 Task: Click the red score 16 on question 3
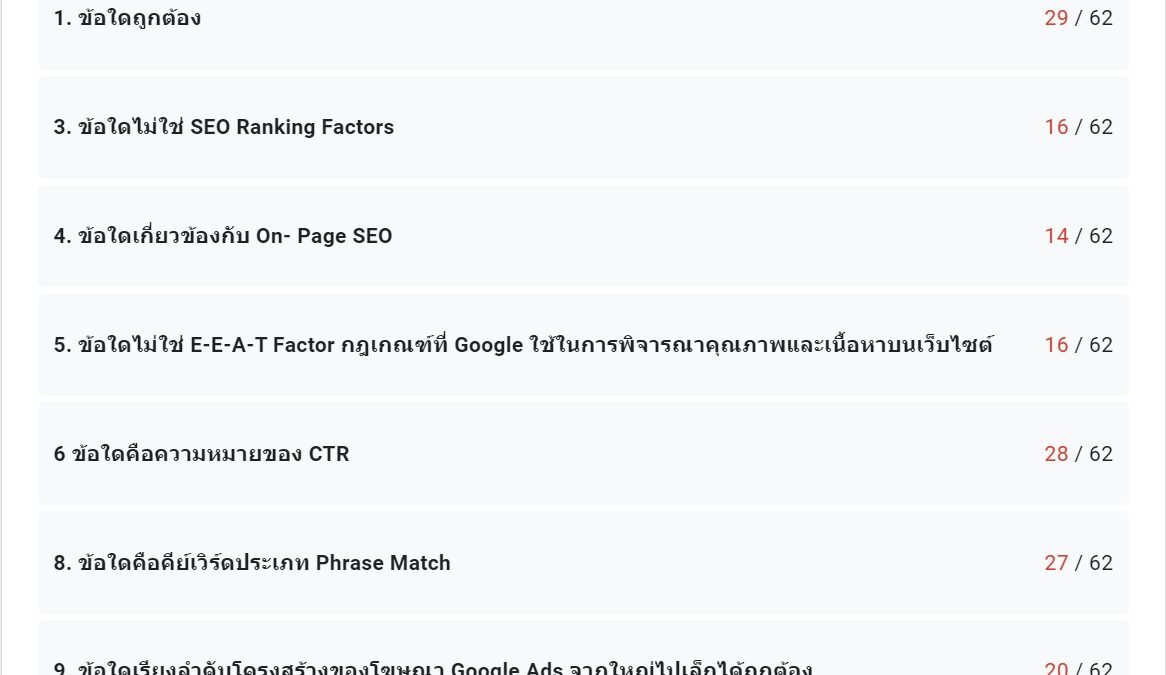coord(1056,127)
